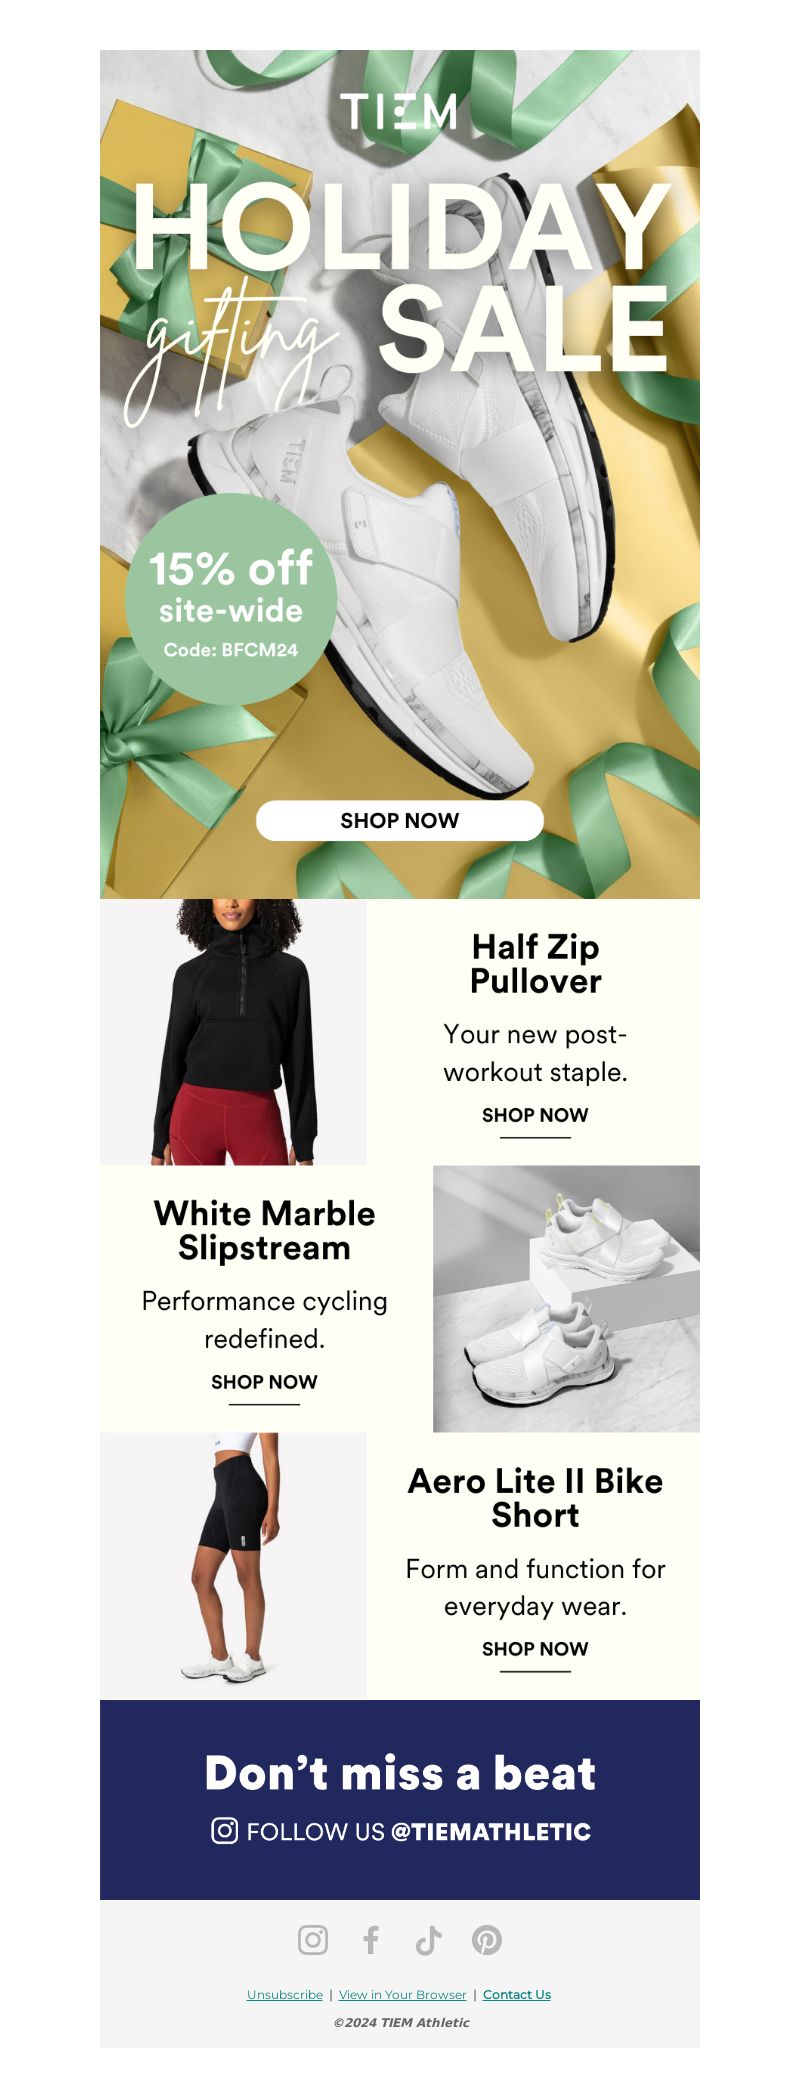Click the @TIEMATHLETIC handle text
Screen dimensions: 800x2087
(491, 1831)
